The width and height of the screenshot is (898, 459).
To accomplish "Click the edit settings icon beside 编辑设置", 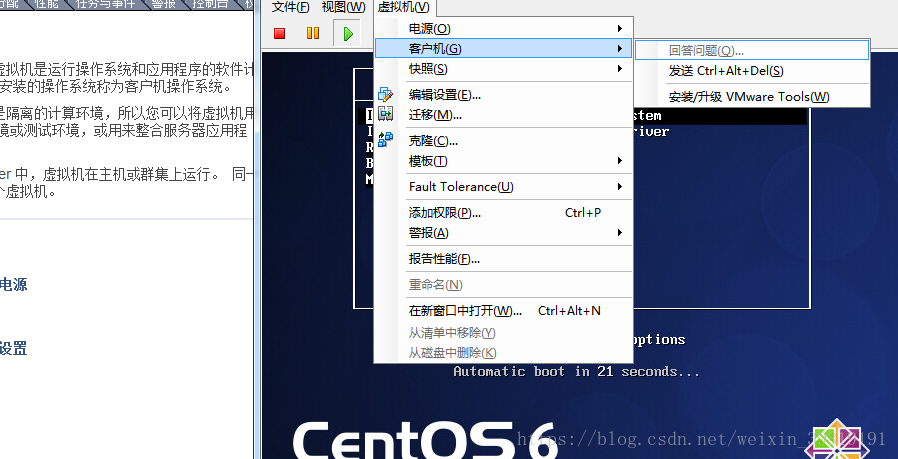I will pyautogui.click(x=385, y=95).
